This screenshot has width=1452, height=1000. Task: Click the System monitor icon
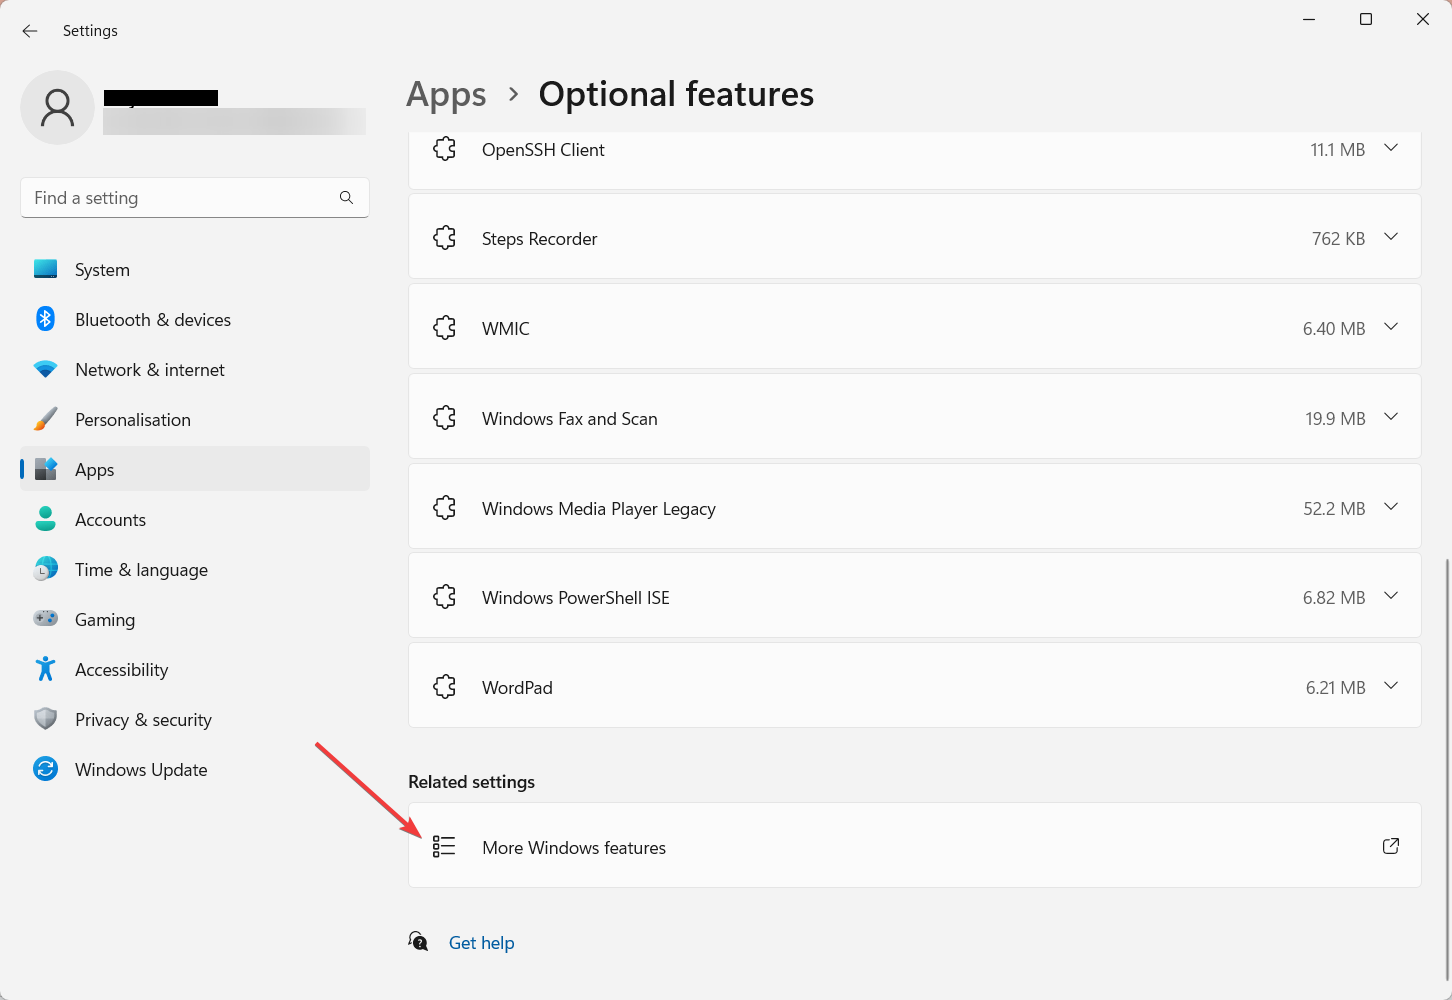[x=45, y=269]
